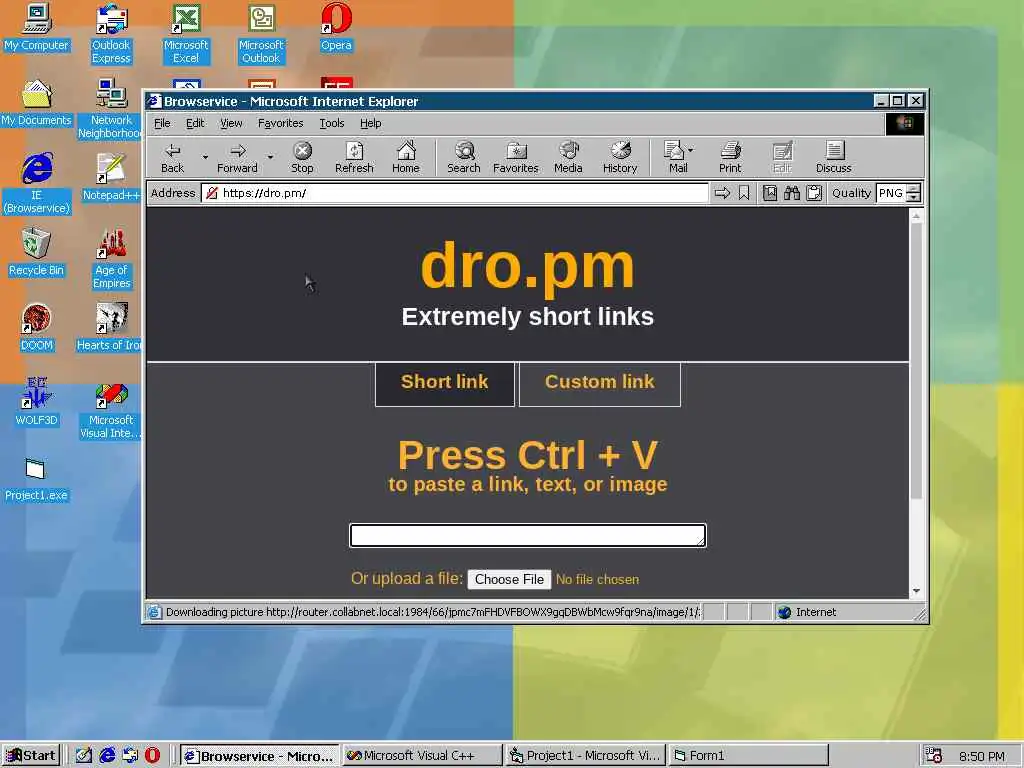The image size is (1024, 768).
Task: Launch Internet Explorer from quick launch bar
Action: click(107, 756)
